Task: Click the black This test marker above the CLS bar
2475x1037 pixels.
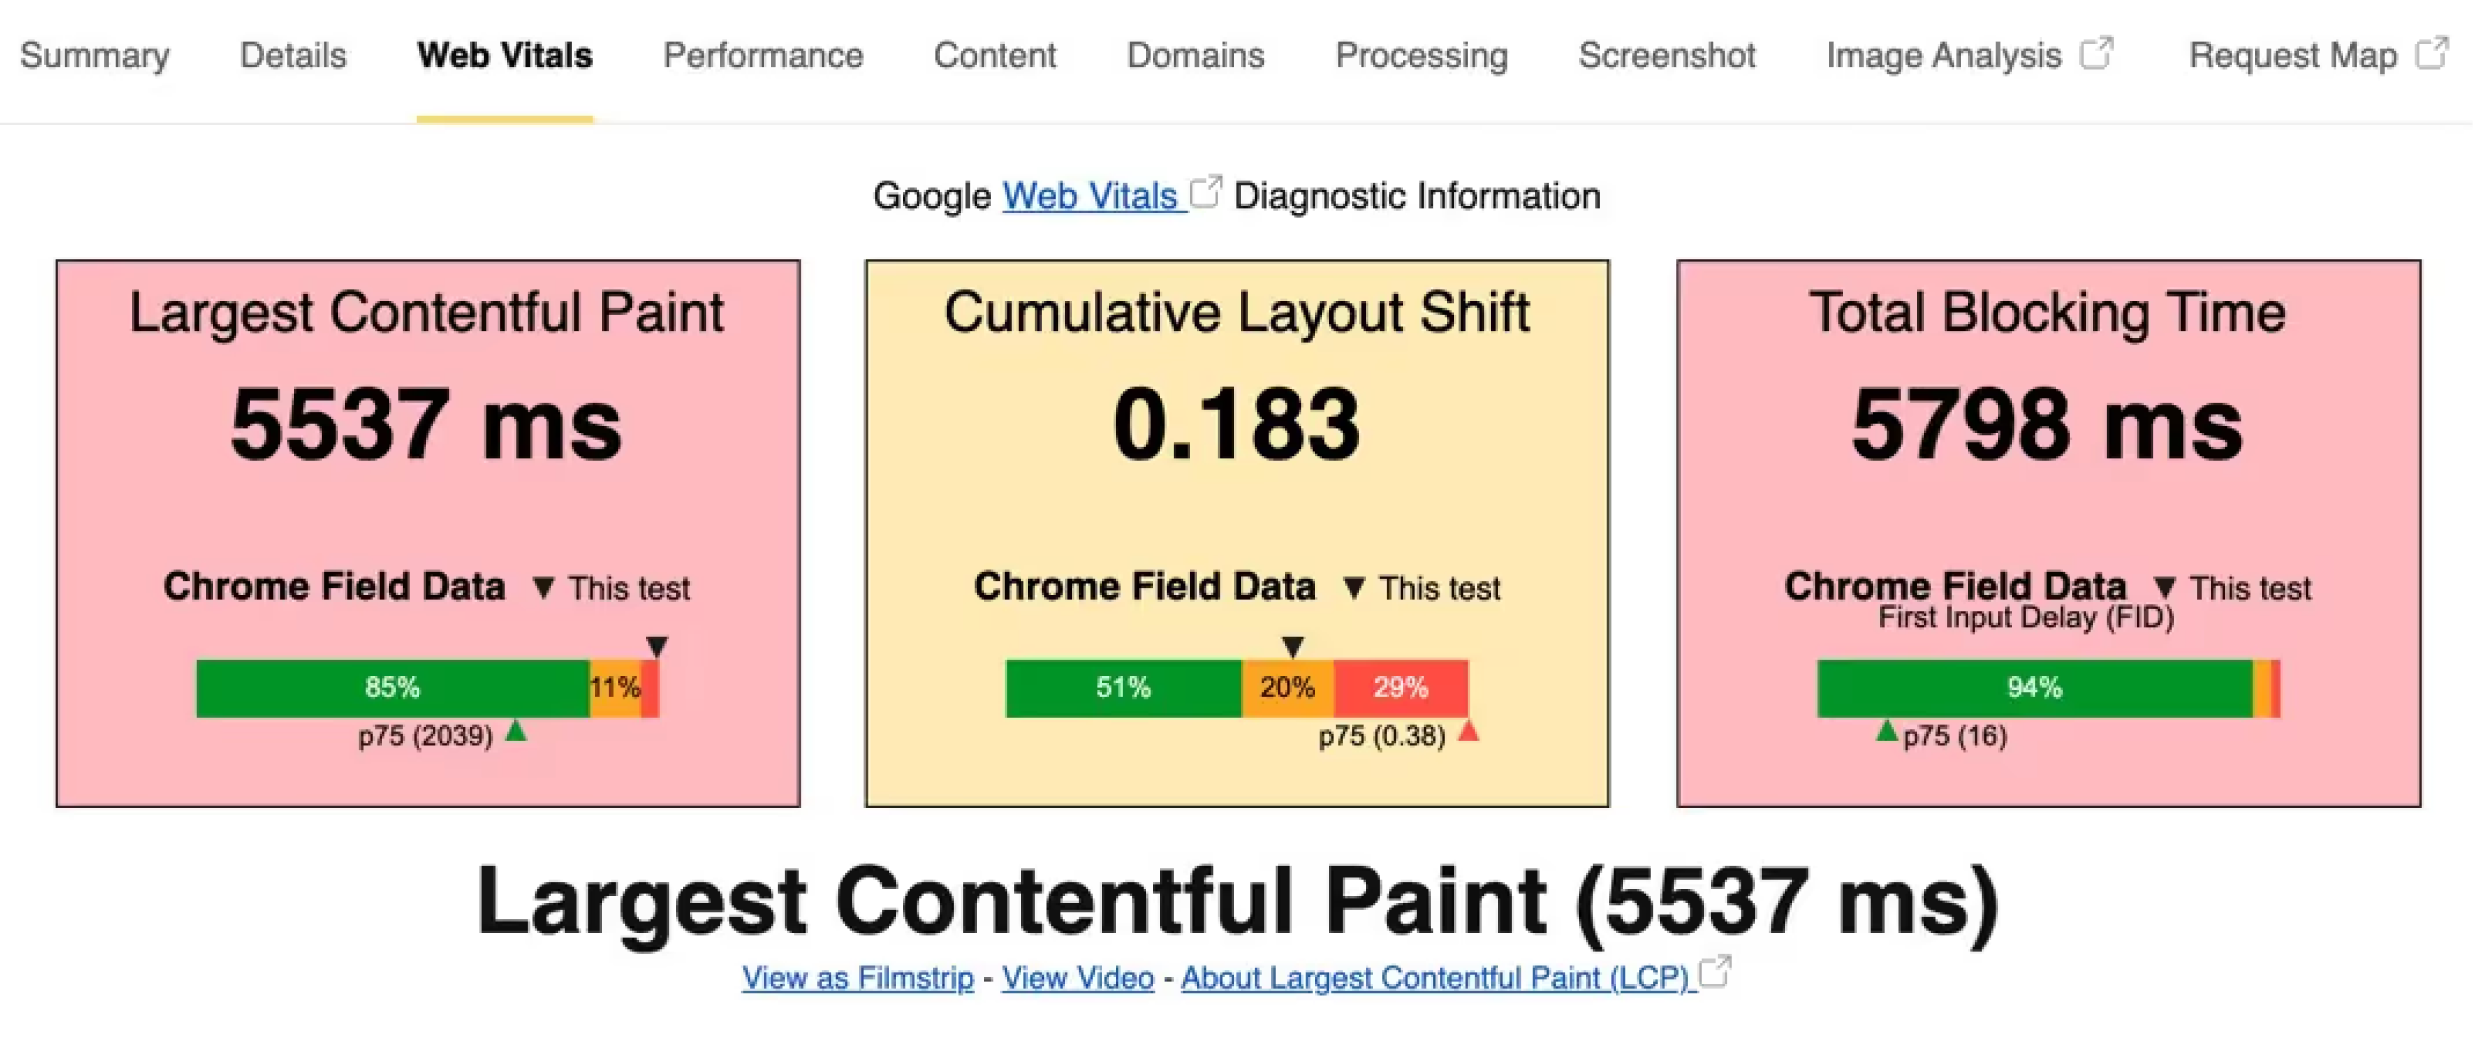Action: tap(1293, 646)
